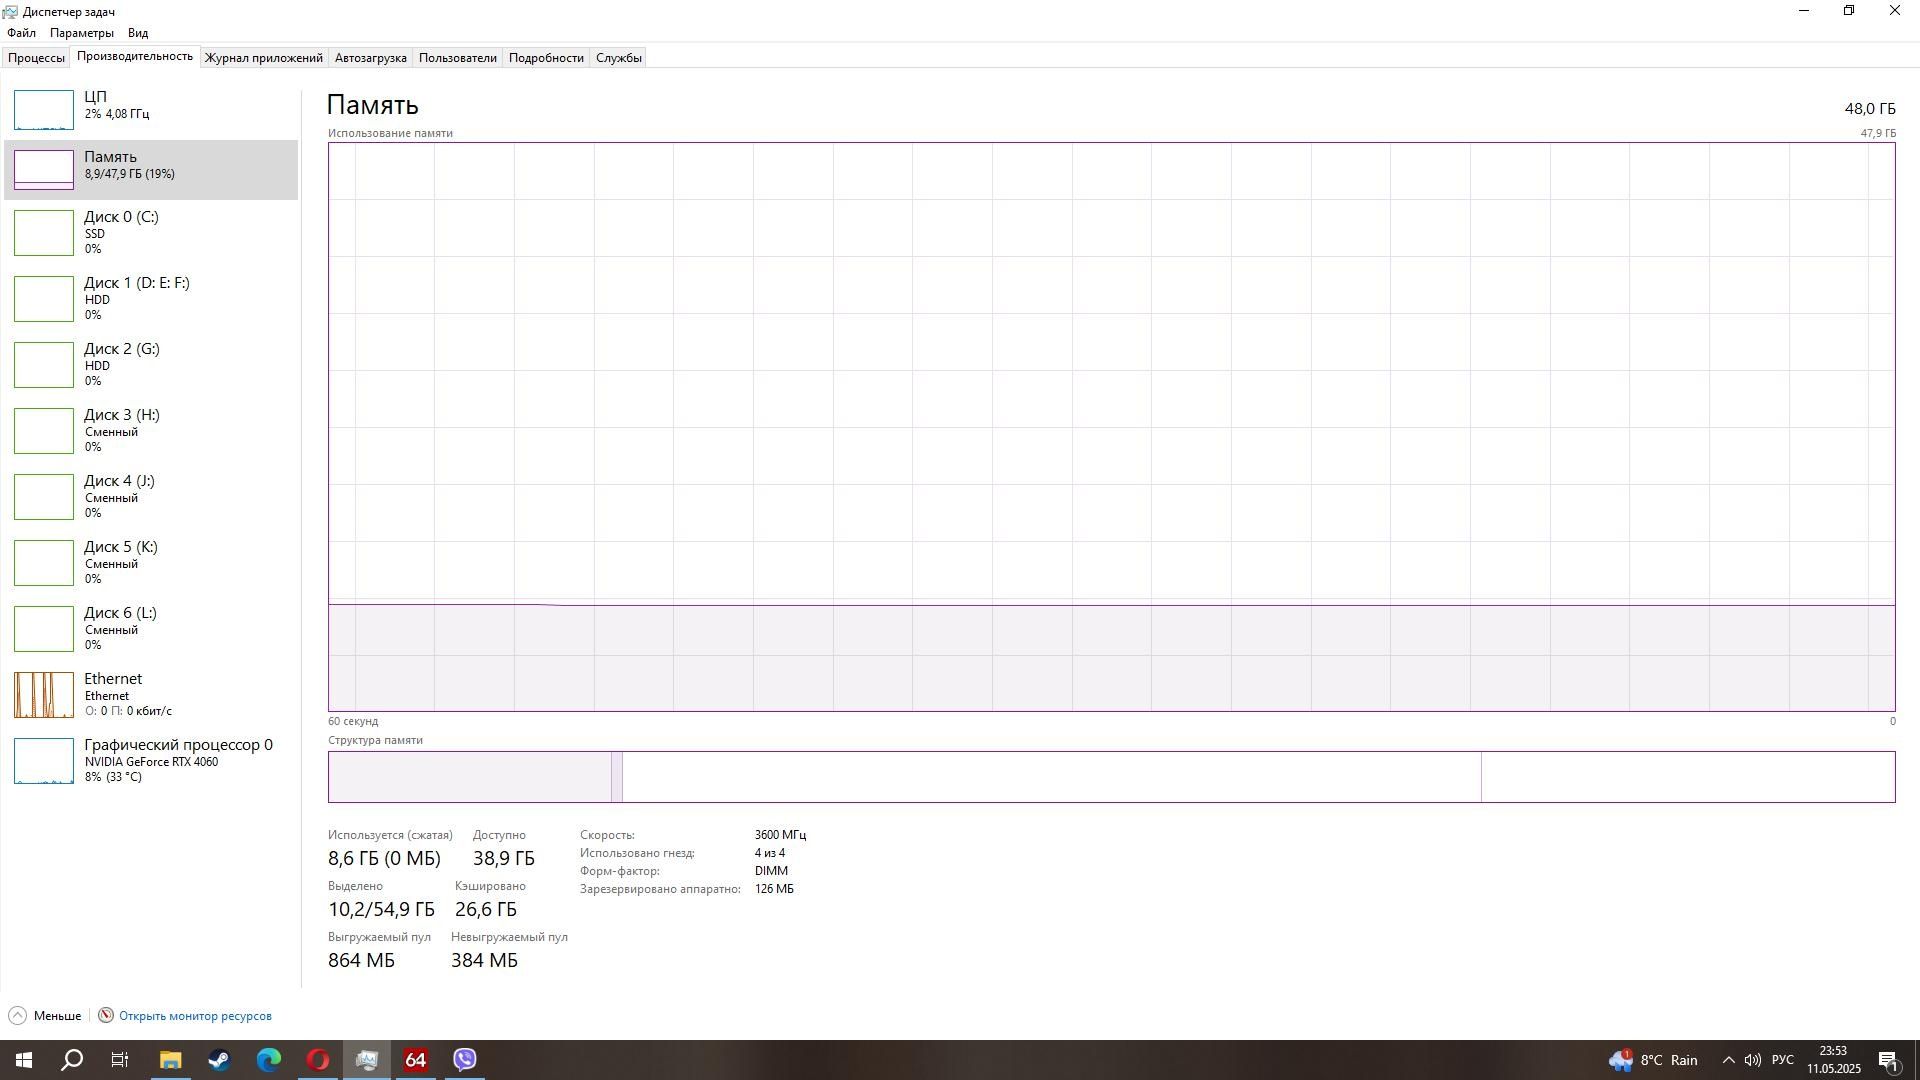Select the Ethernet network graph entry
Screen dimensions: 1920x1080
pos(151,694)
